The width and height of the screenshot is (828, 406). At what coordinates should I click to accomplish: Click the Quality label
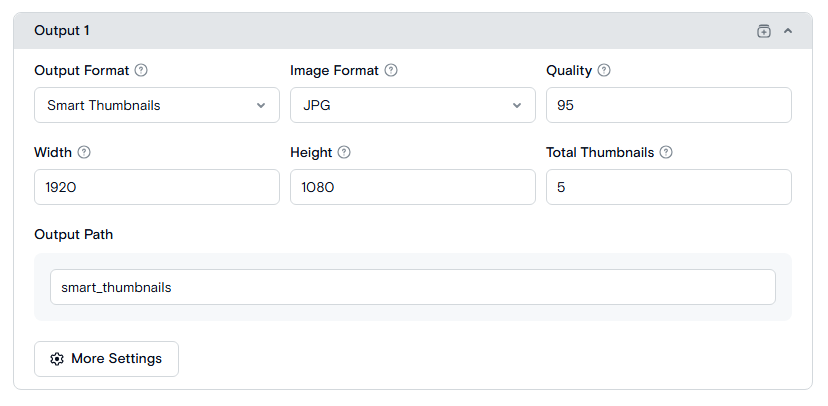click(569, 70)
